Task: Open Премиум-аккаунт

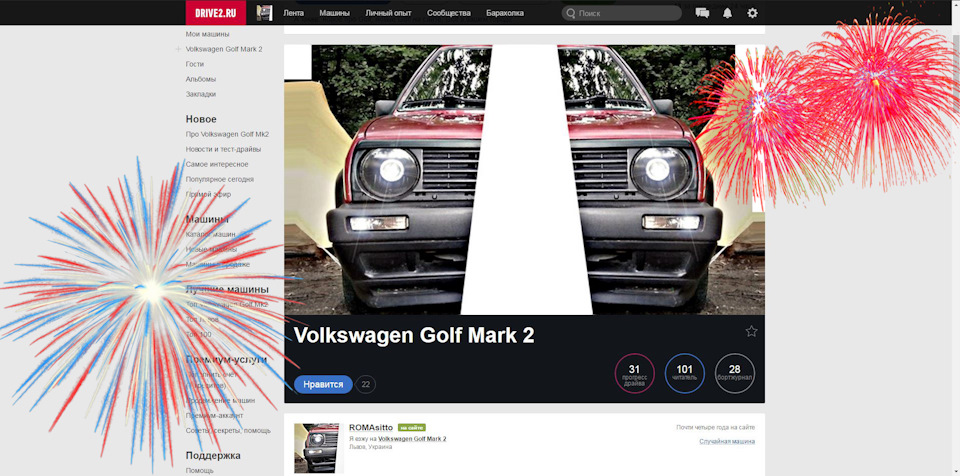Action: point(214,415)
